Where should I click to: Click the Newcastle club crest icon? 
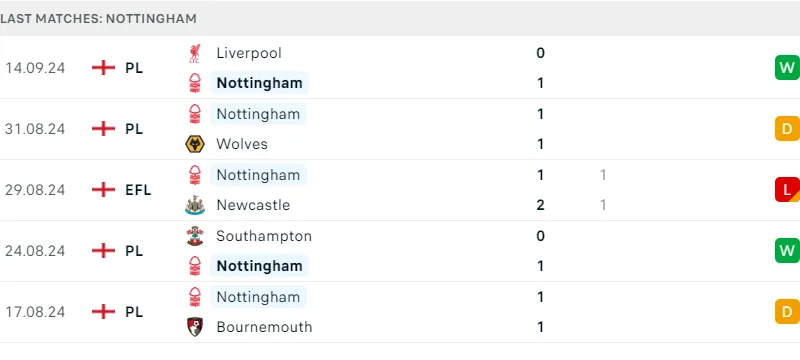coord(194,205)
